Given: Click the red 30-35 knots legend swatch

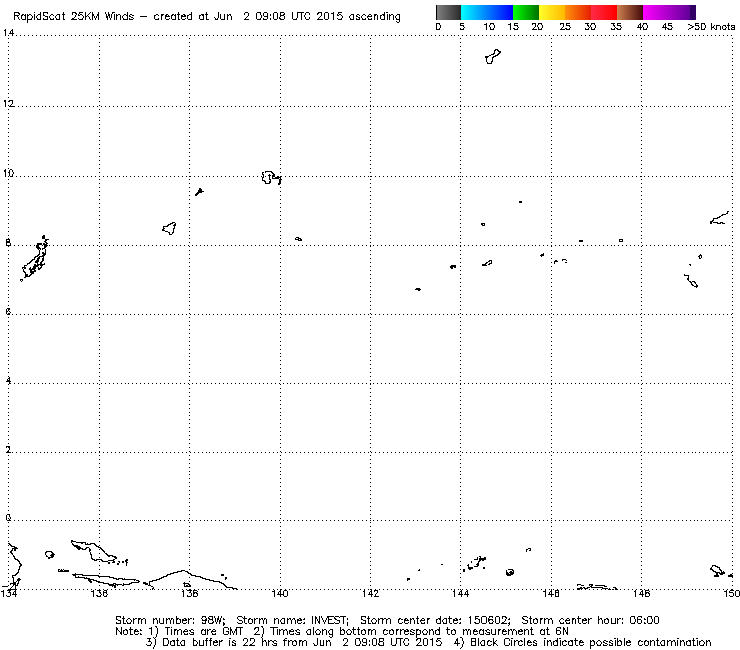Looking at the screenshot, I should [x=604, y=12].
